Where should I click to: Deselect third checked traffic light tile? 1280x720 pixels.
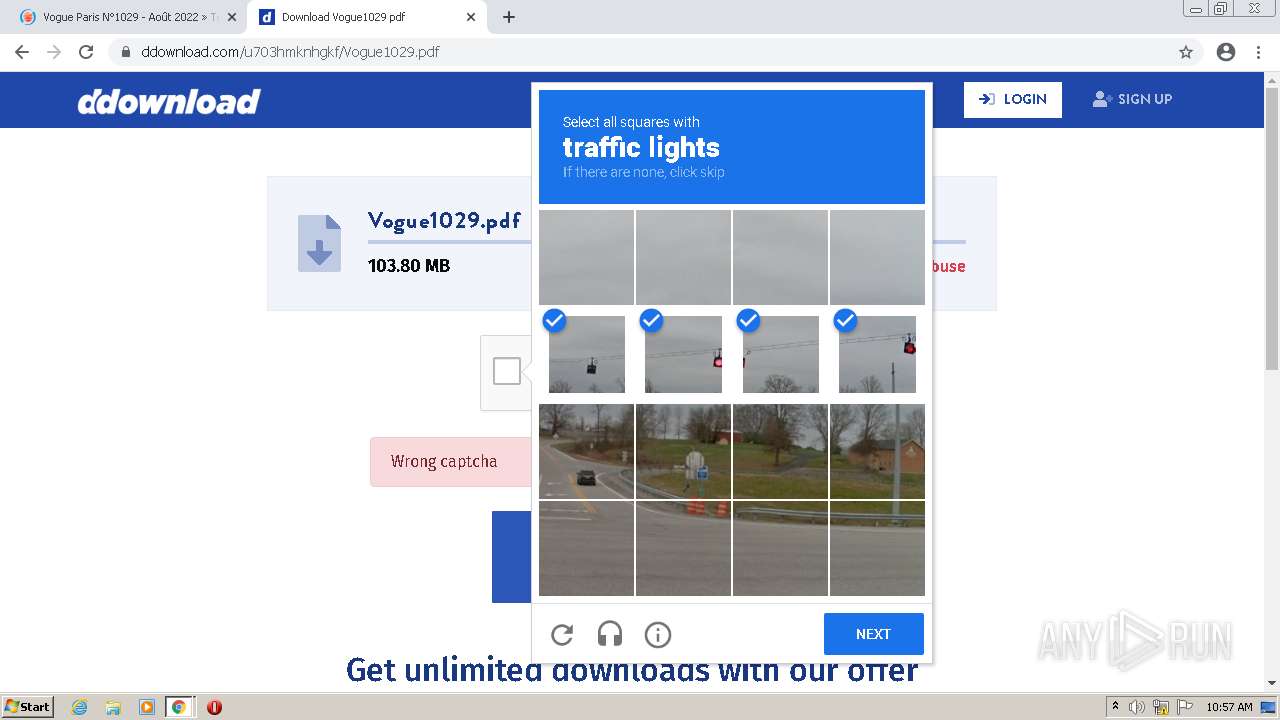pos(780,354)
